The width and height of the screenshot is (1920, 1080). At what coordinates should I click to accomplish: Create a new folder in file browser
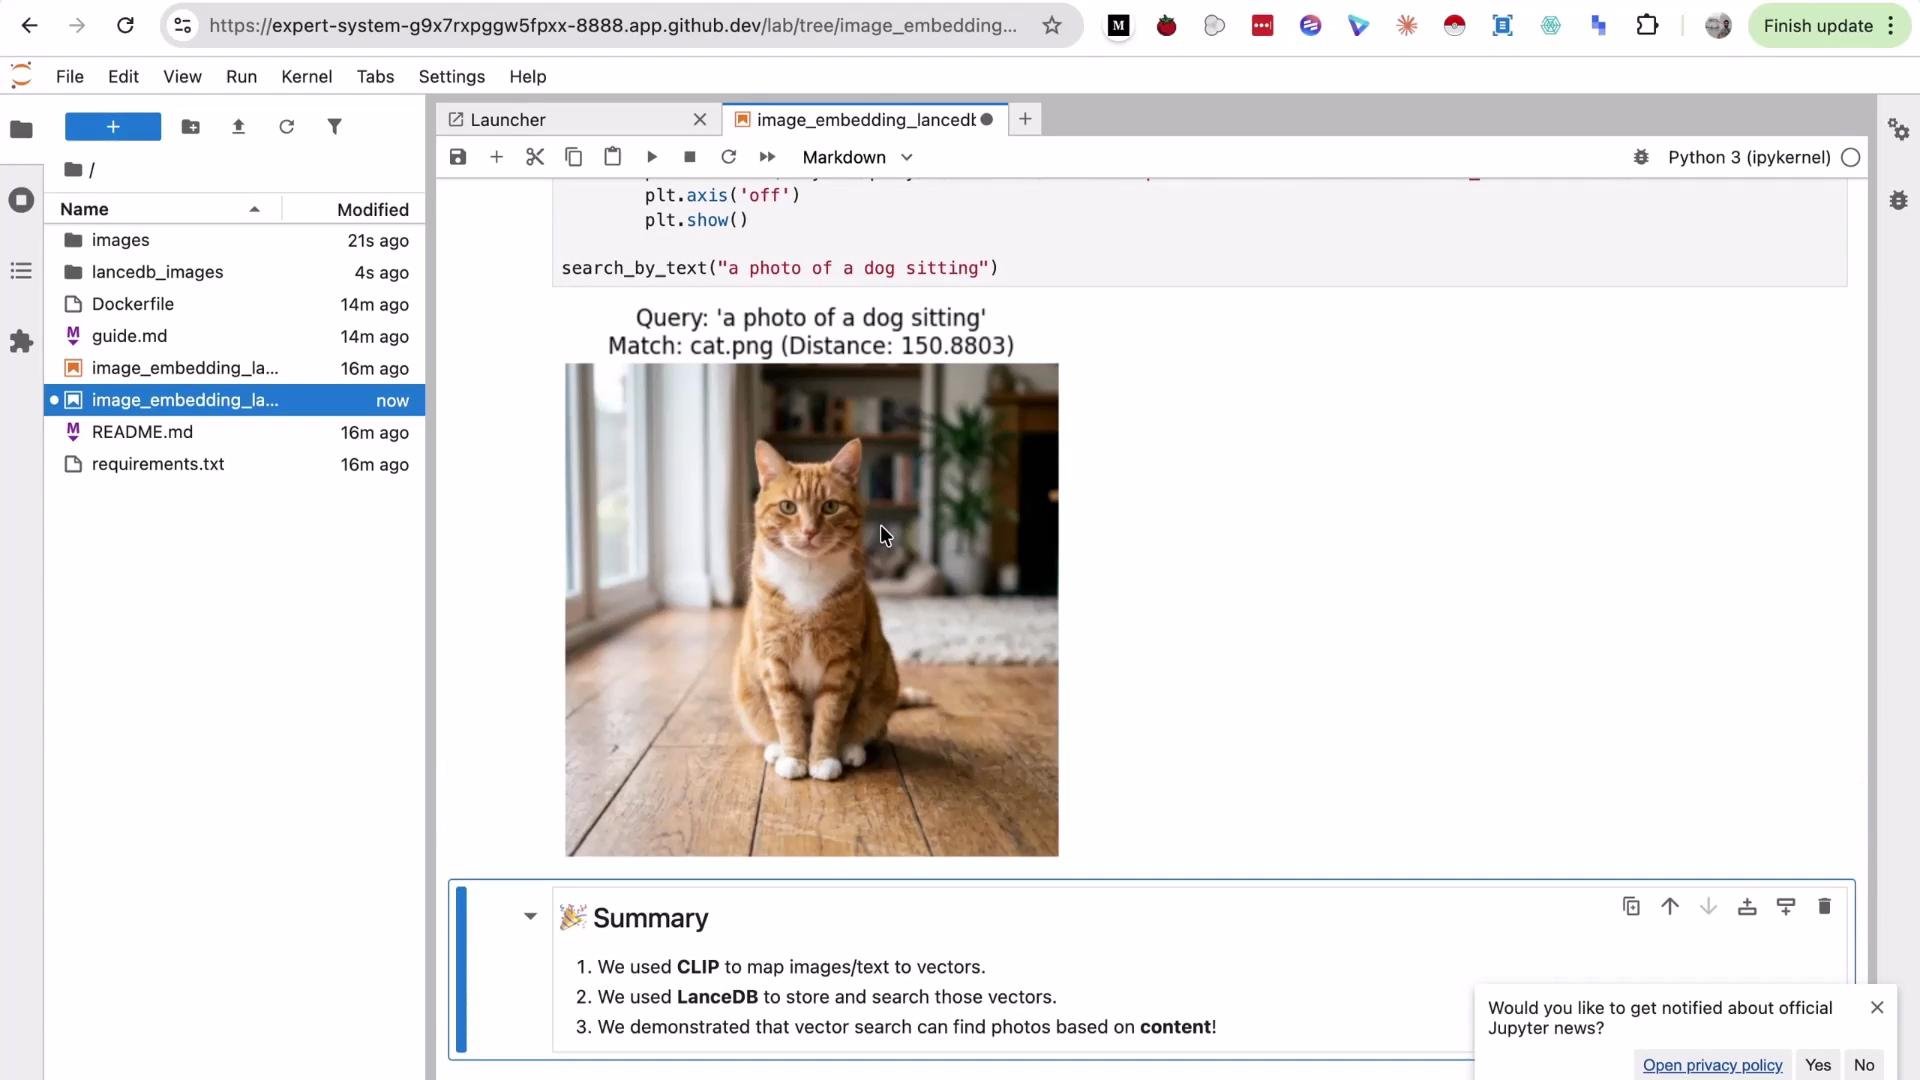click(190, 127)
